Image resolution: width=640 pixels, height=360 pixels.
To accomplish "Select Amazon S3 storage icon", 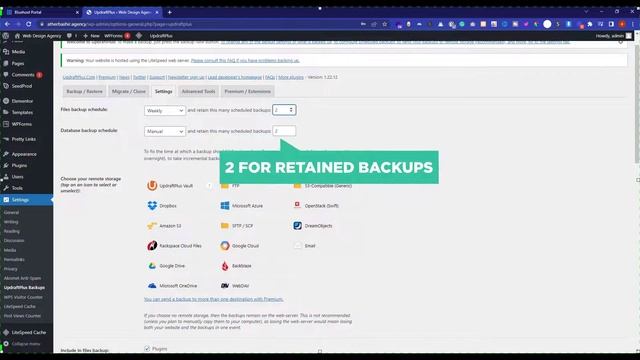I will click(x=152, y=226).
